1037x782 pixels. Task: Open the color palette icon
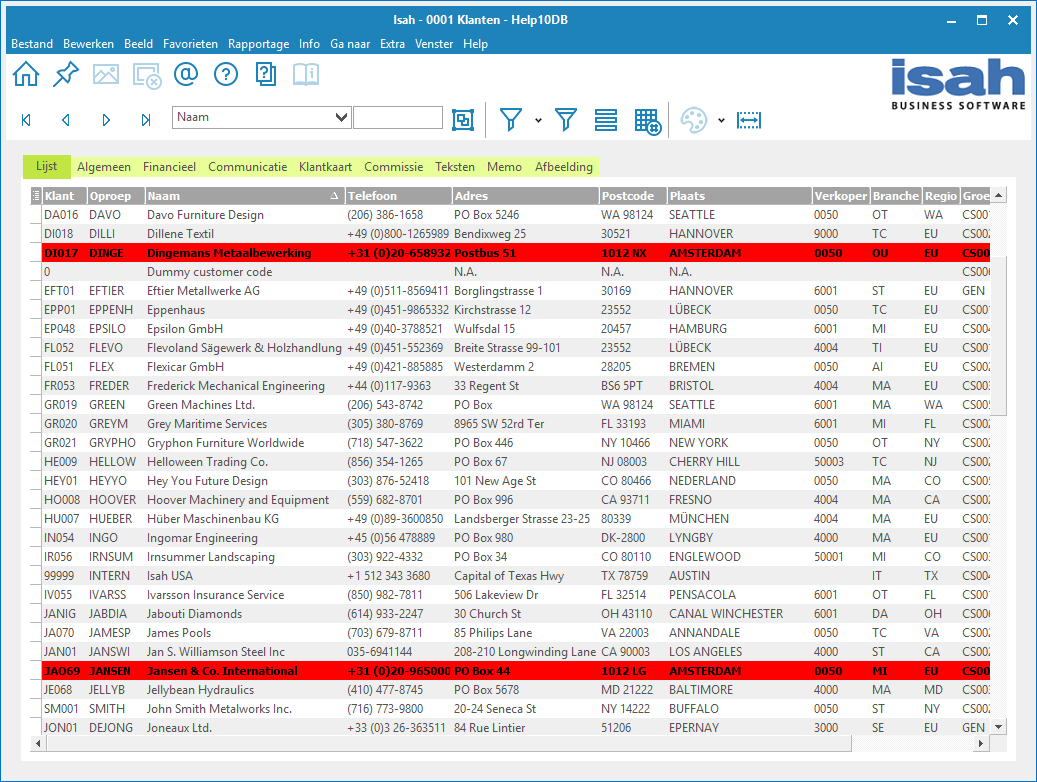pyautogui.click(x=694, y=120)
